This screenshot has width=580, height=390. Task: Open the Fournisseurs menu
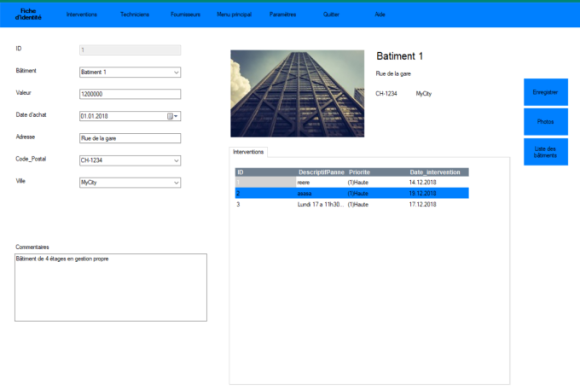[185, 14]
